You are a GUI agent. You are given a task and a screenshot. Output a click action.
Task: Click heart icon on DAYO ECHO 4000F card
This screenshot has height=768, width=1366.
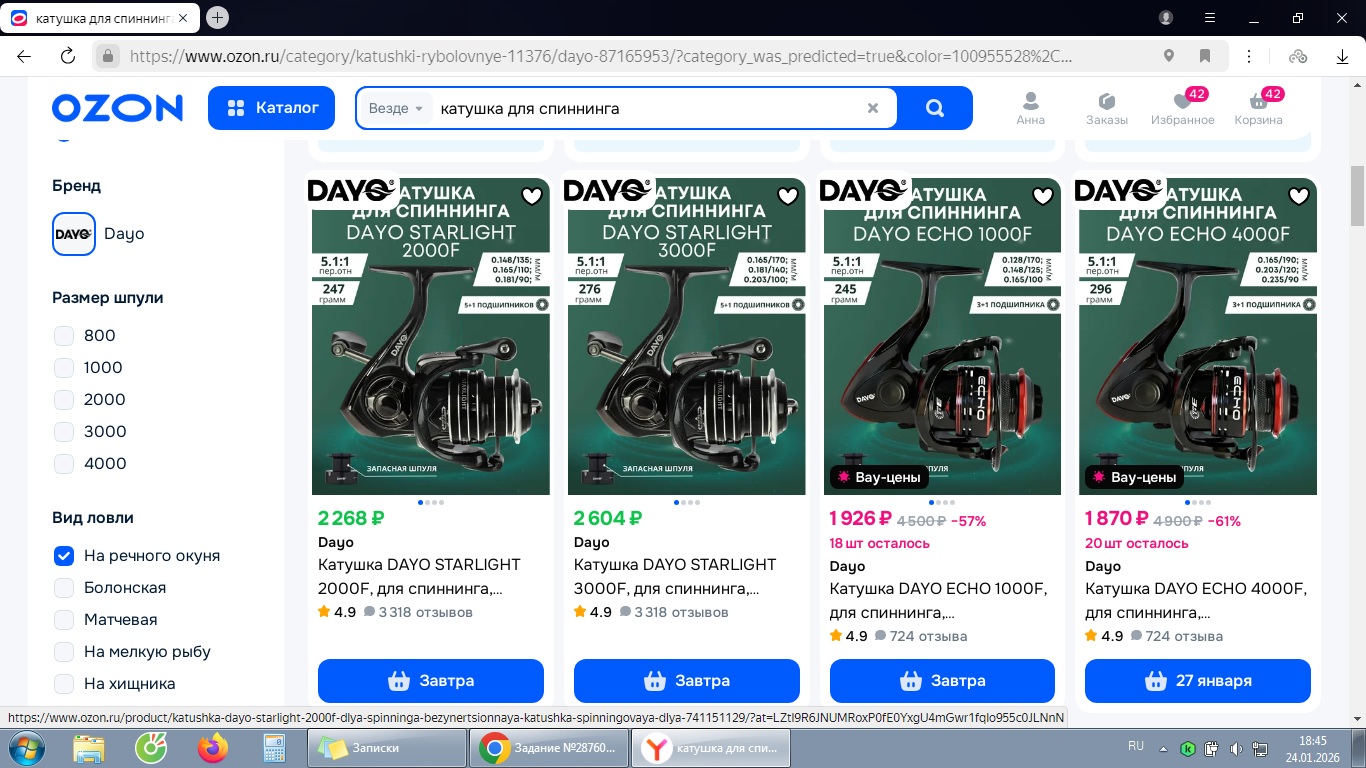coord(1299,196)
